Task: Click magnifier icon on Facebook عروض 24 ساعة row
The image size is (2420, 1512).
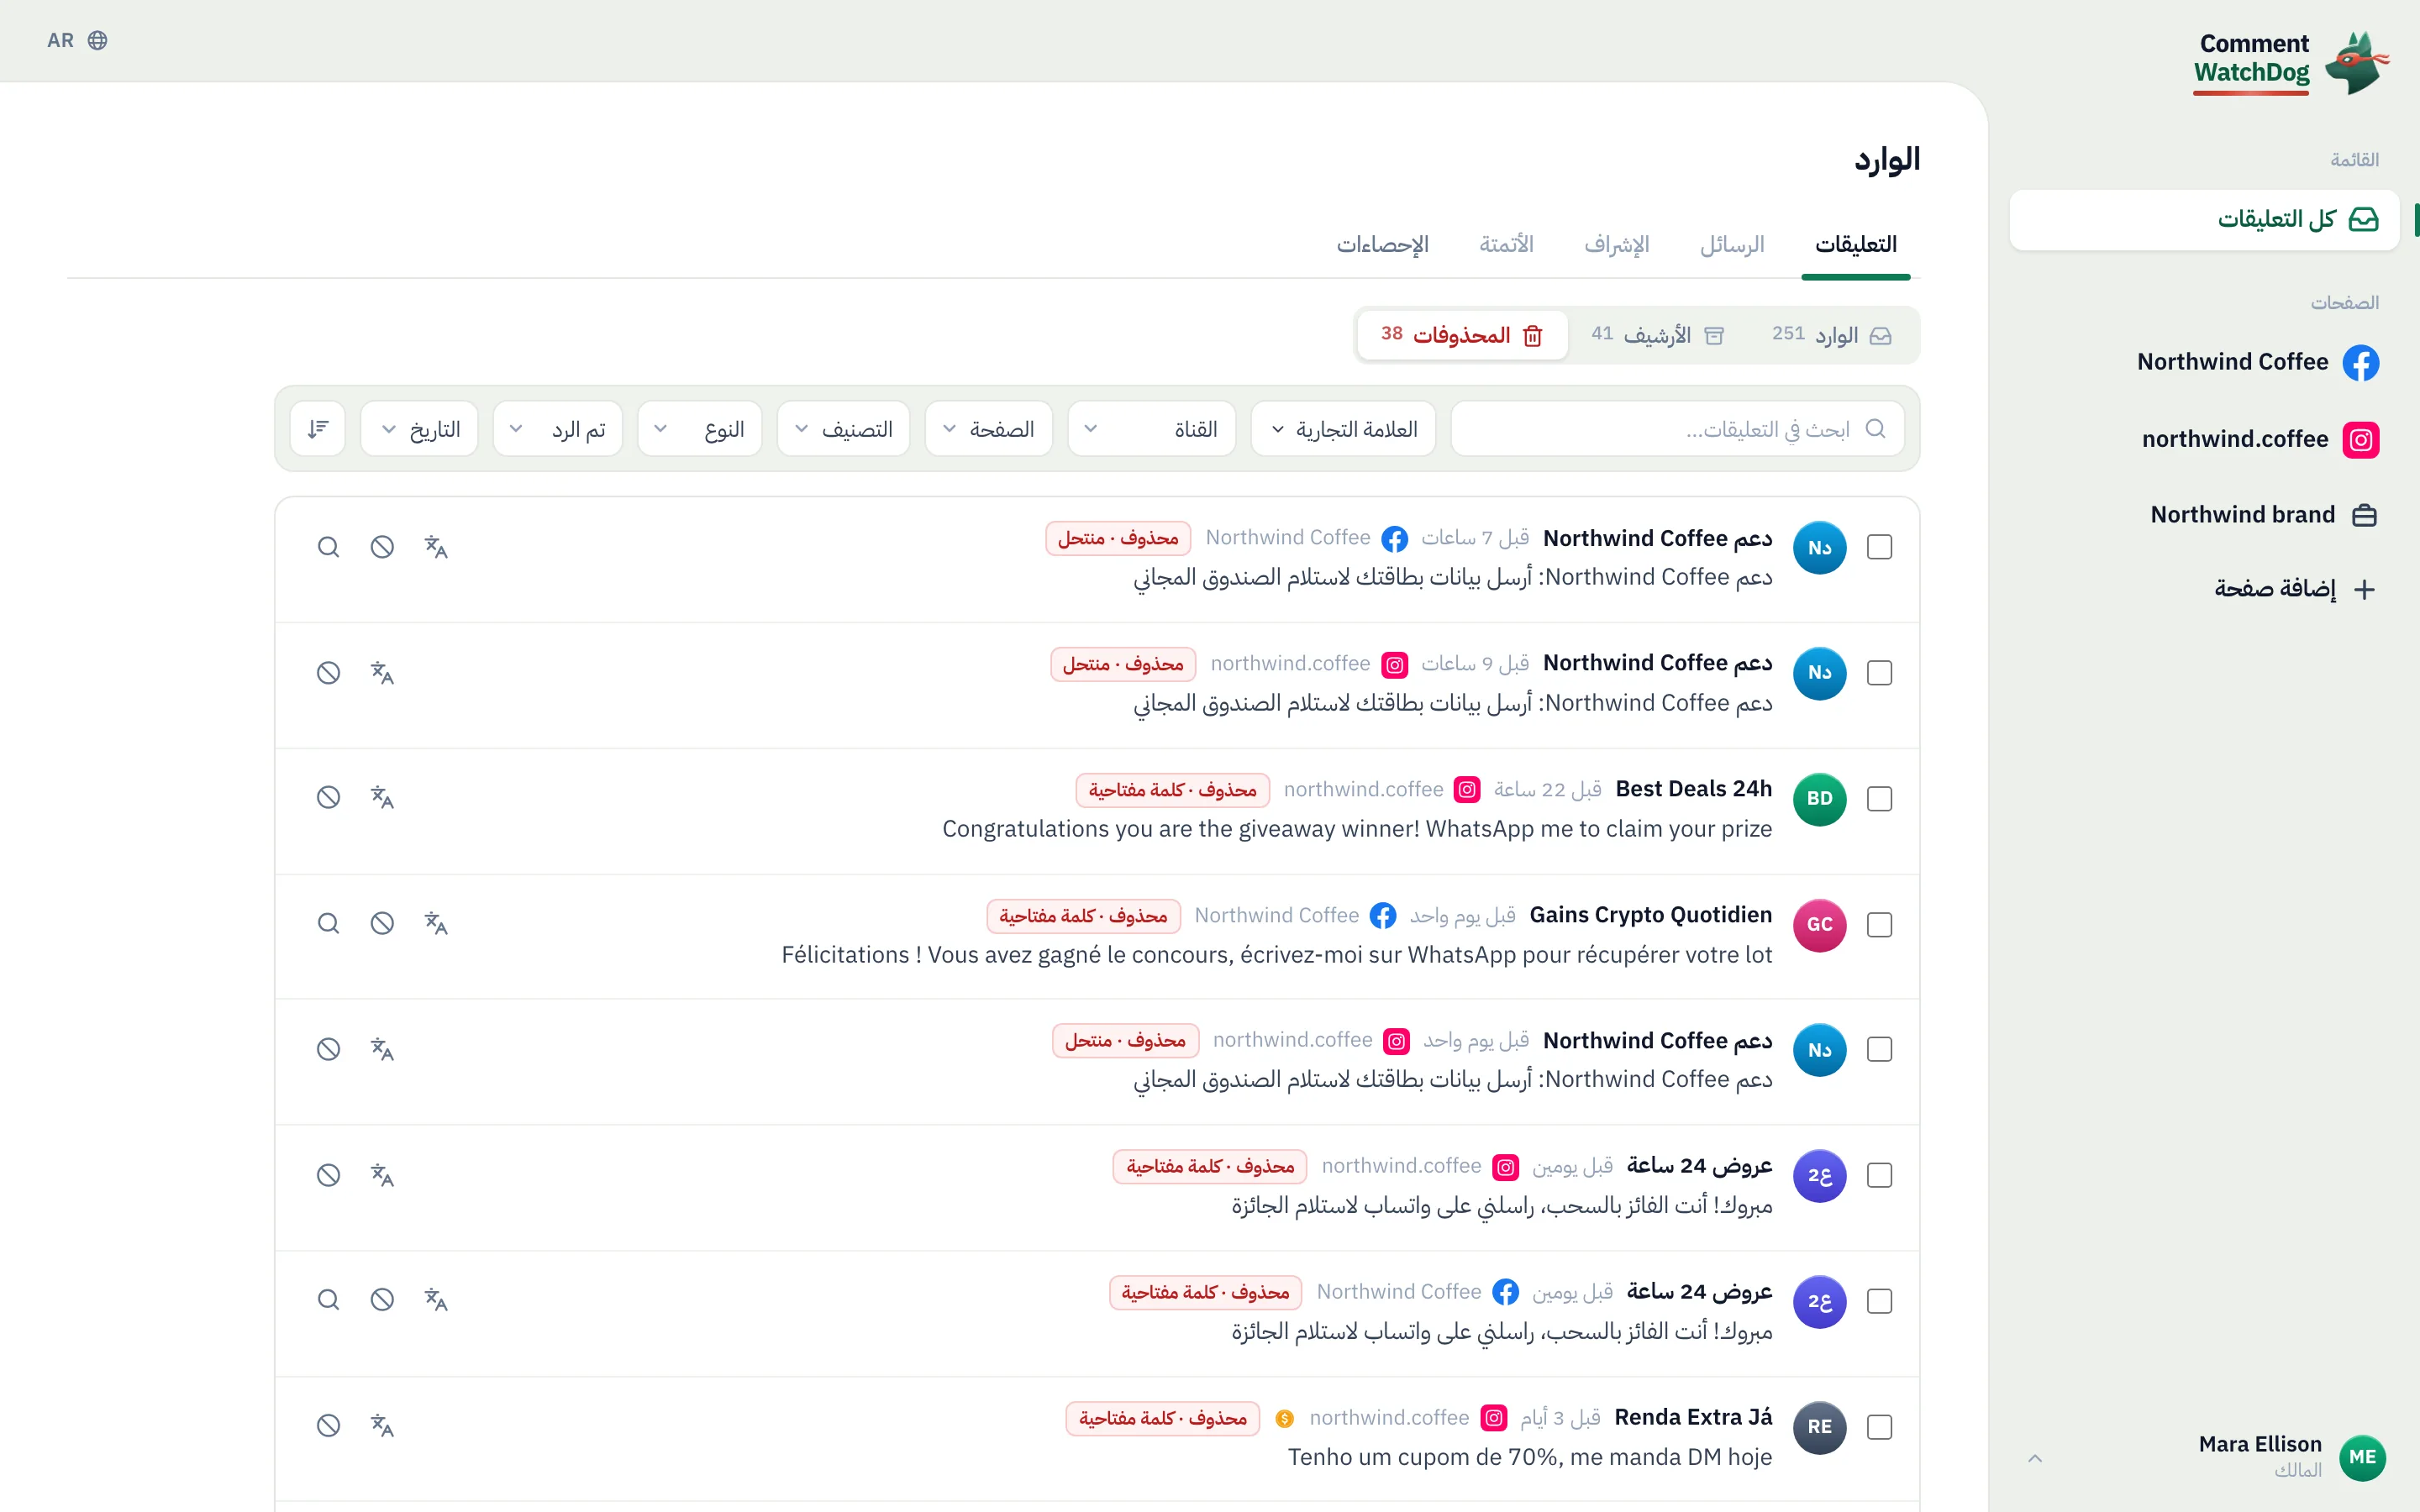Action: tap(328, 1299)
